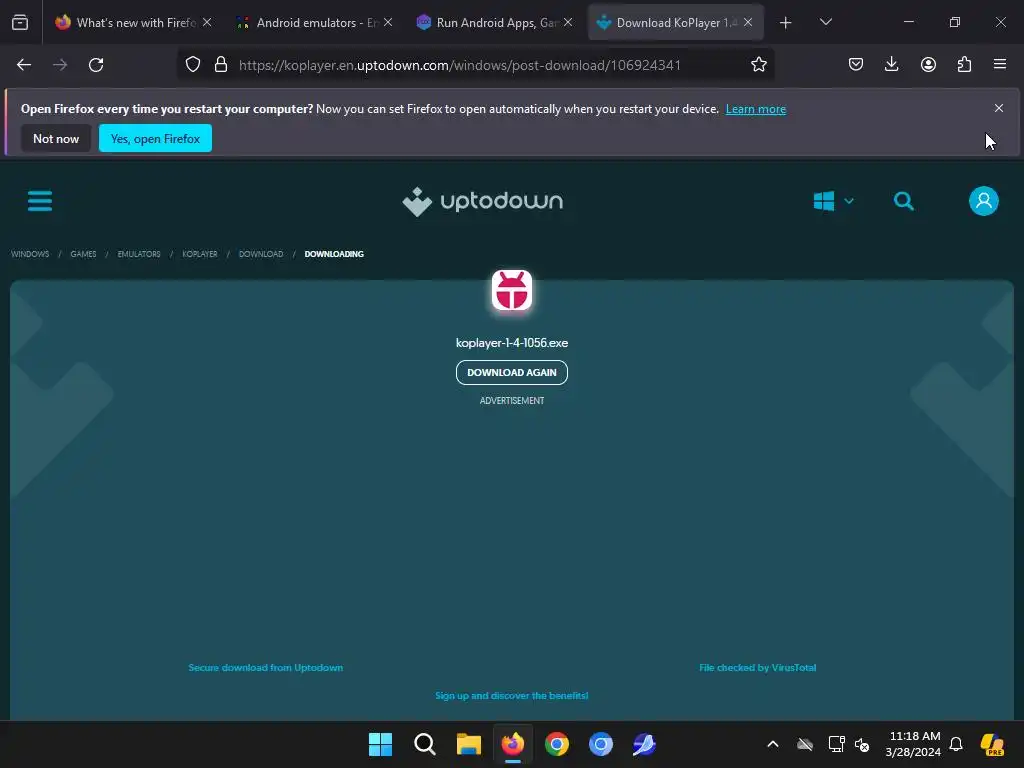Open the feather app in taskbar
Image resolution: width=1024 pixels, height=768 pixels.
[x=645, y=744]
